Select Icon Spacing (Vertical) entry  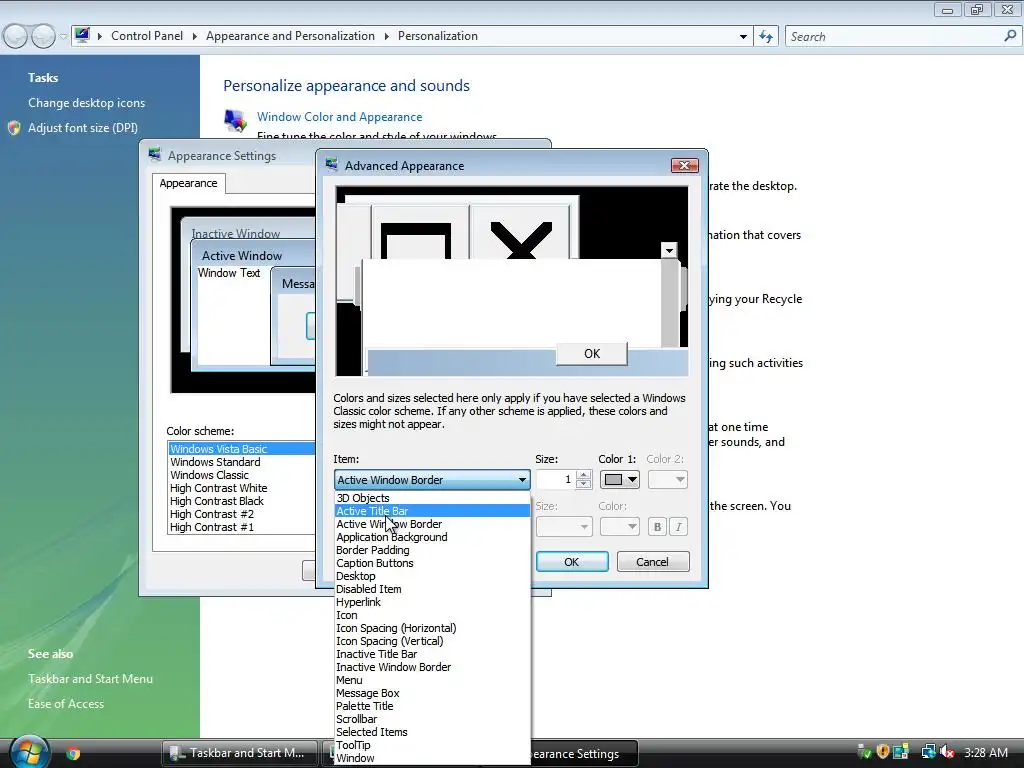(x=432, y=641)
